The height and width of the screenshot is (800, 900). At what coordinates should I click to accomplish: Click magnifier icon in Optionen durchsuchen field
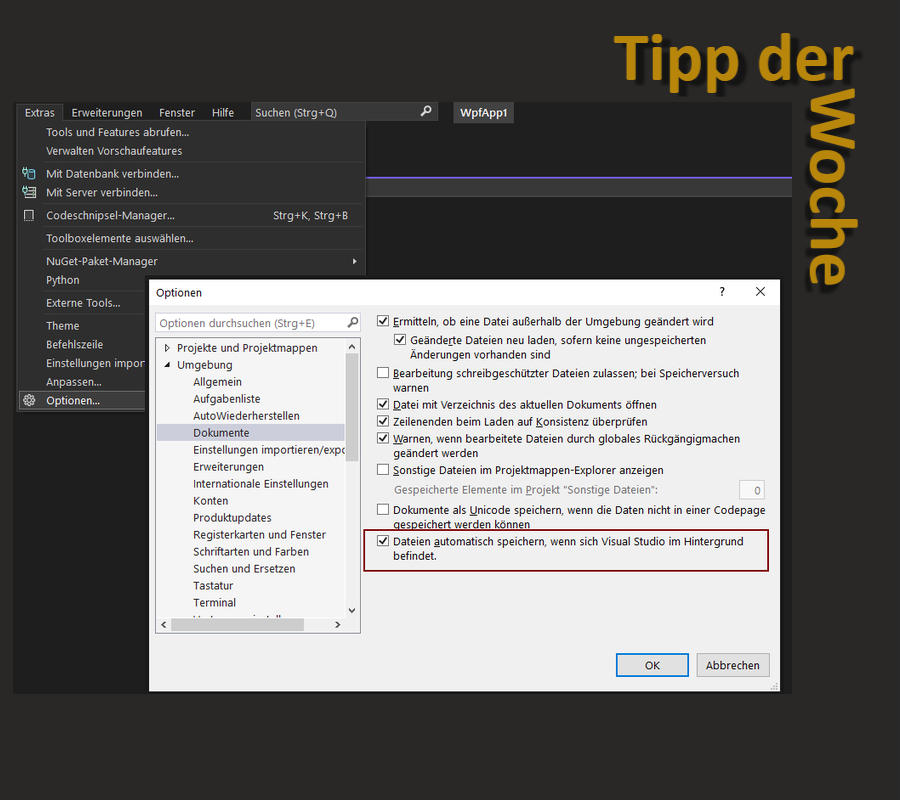352,323
